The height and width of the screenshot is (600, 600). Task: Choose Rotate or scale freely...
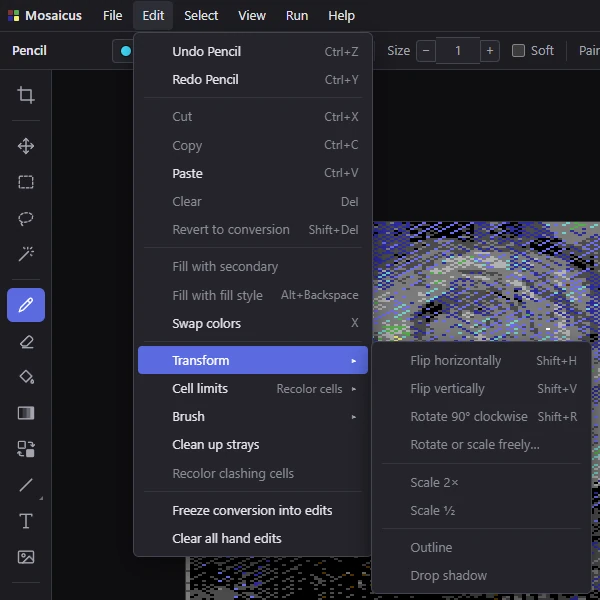(x=481, y=445)
